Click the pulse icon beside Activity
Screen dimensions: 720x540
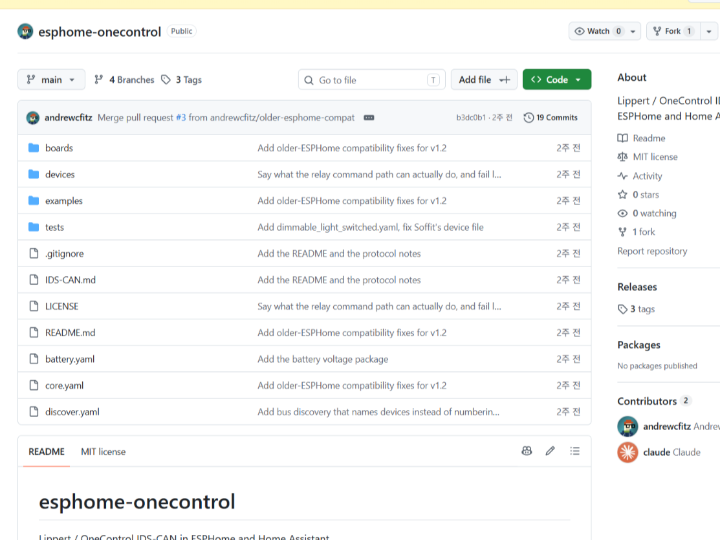(622, 176)
